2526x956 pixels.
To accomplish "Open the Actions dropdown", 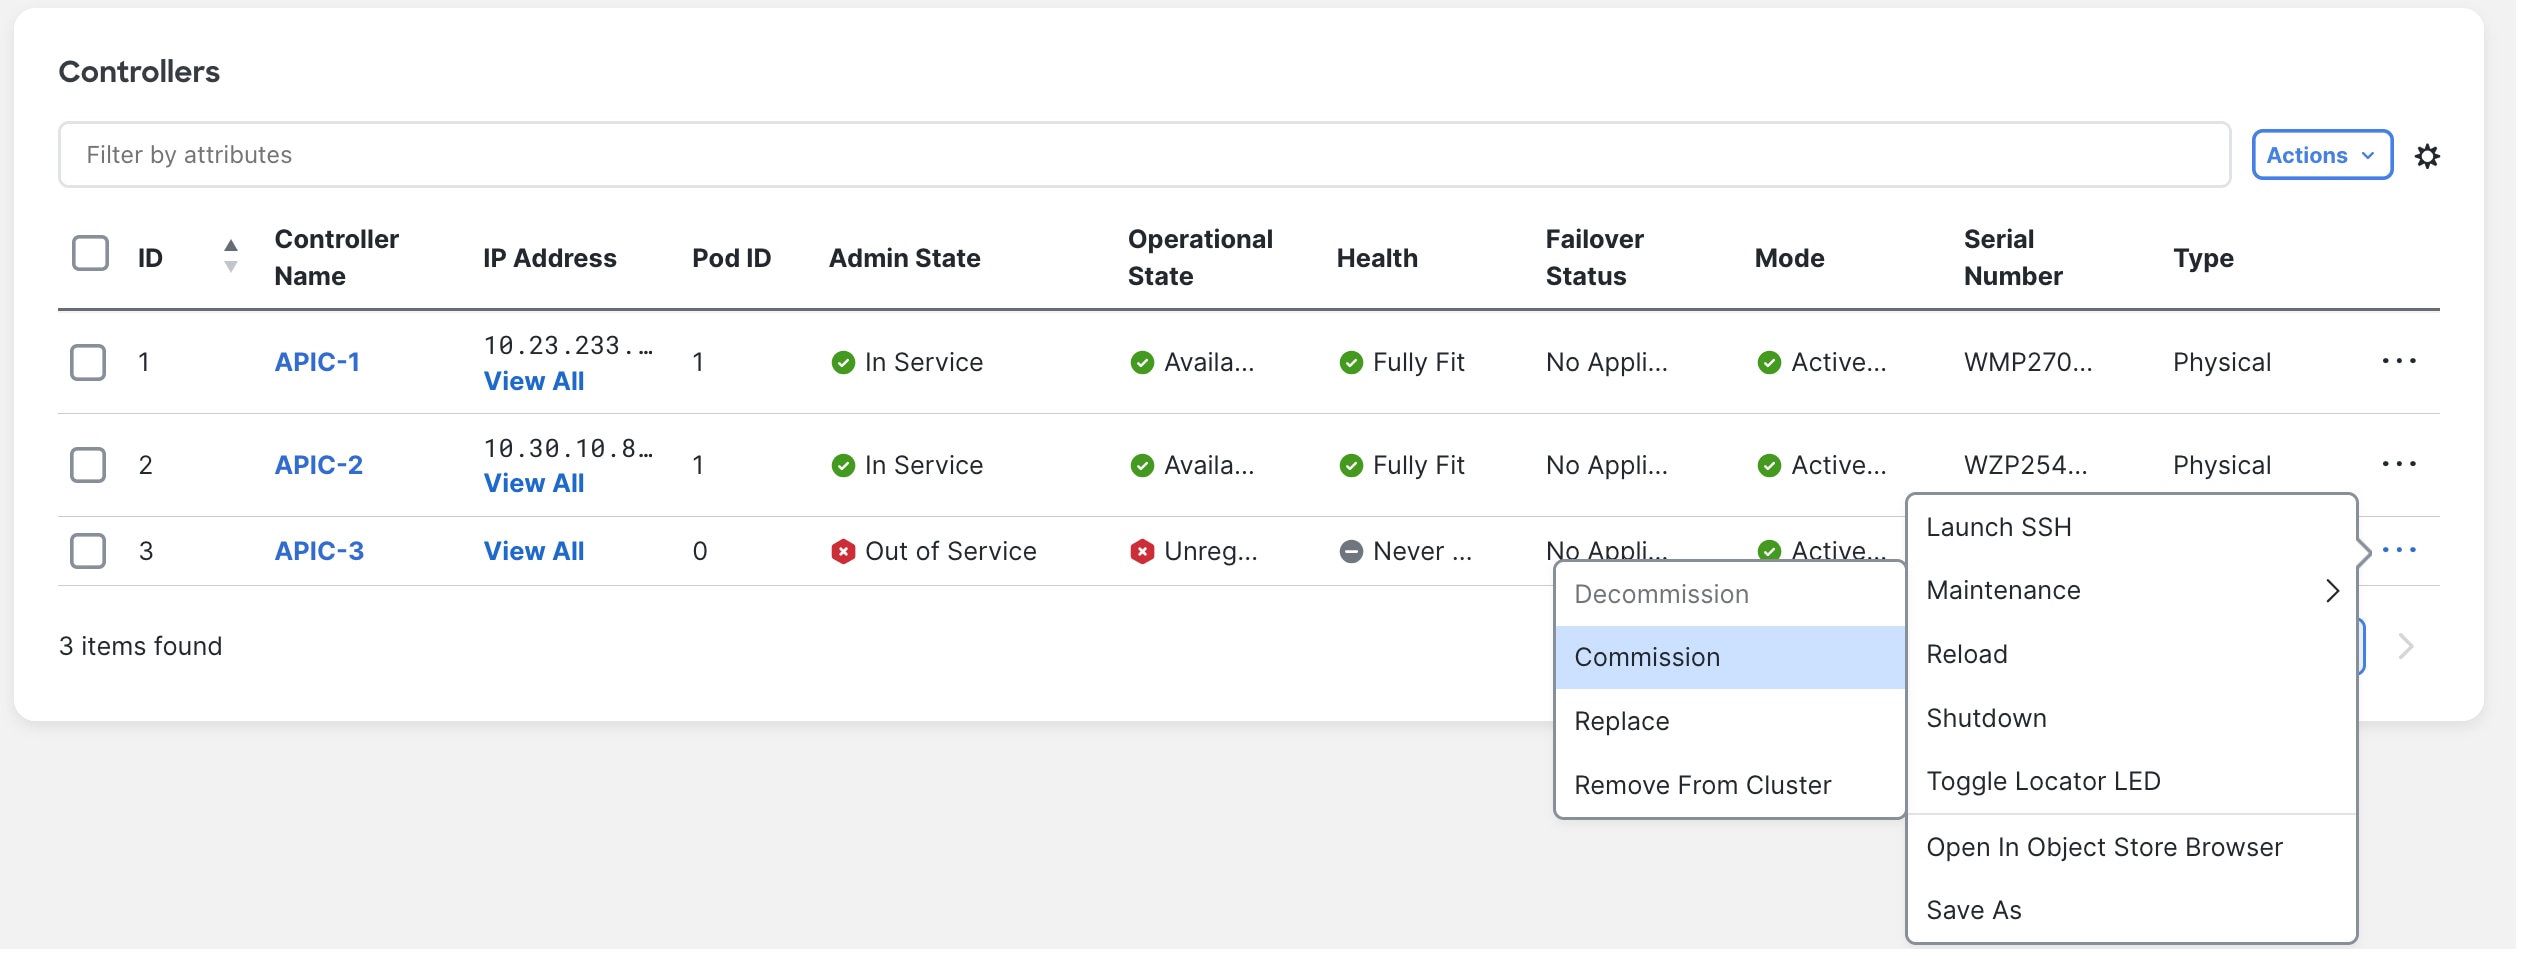I will pyautogui.click(x=2320, y=155).
